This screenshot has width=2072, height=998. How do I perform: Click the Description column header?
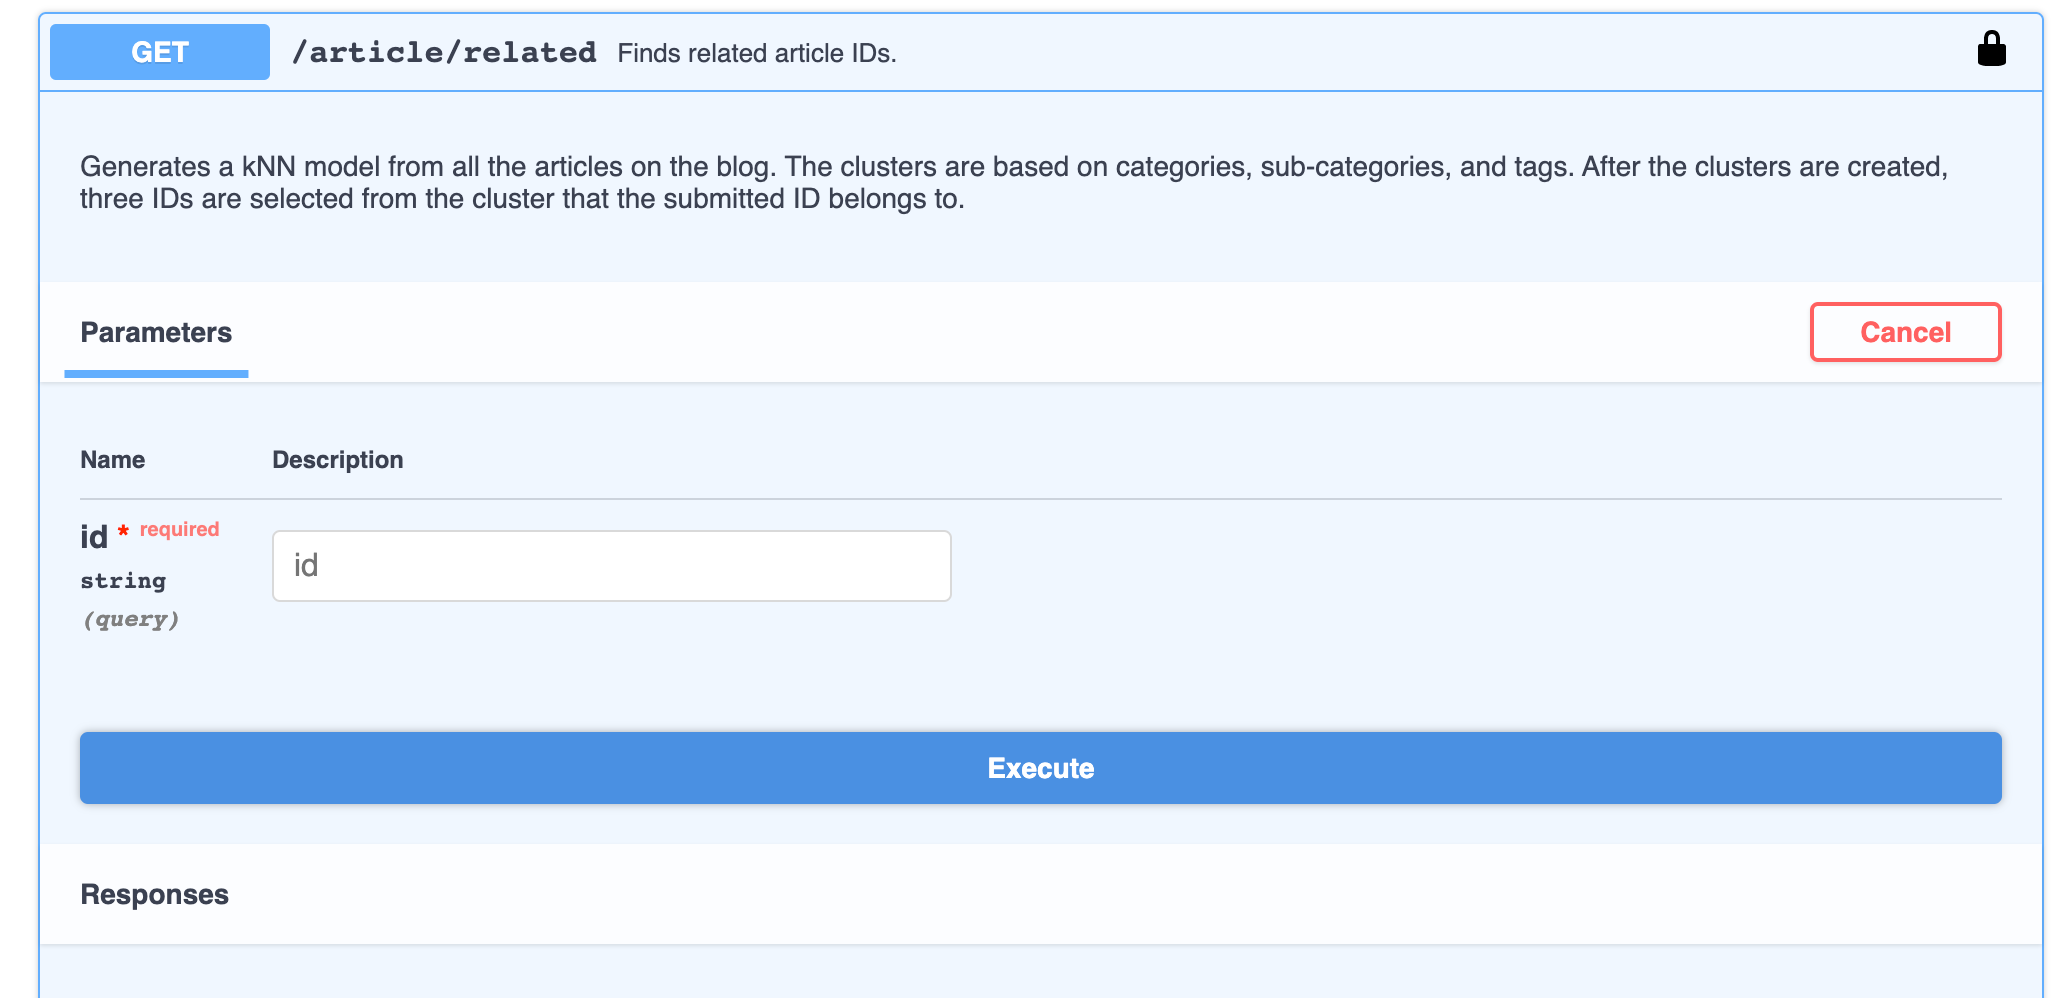coord(337,460)
